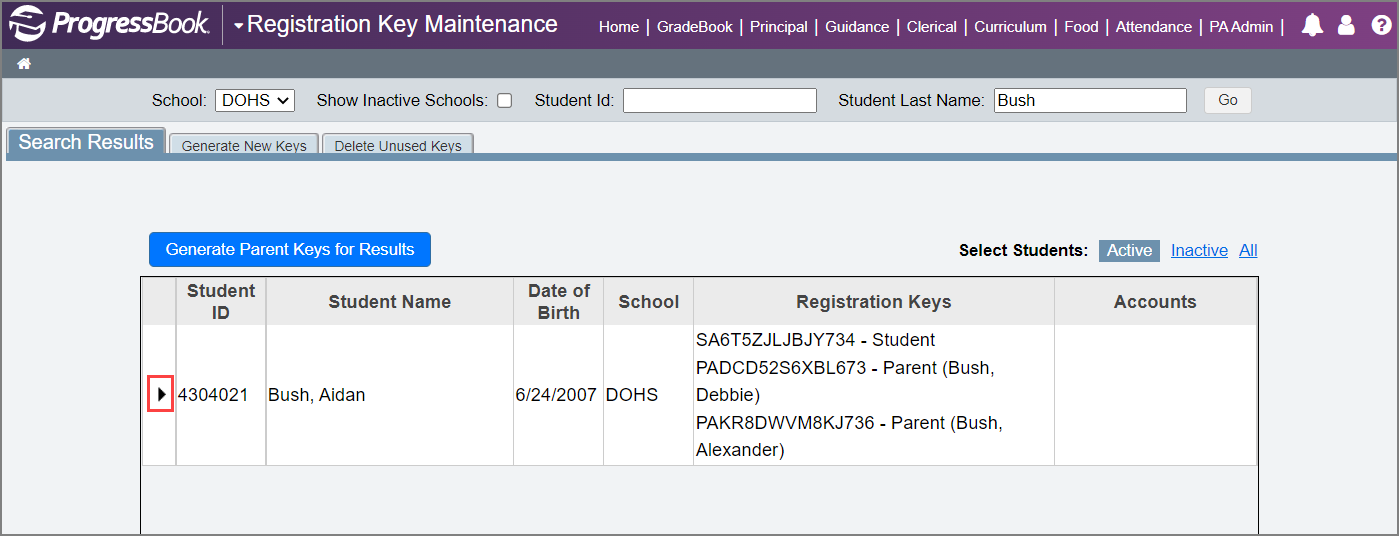Click the Student Last Name field
The width and height of the screenshot is (1399, 536).
1090,100
